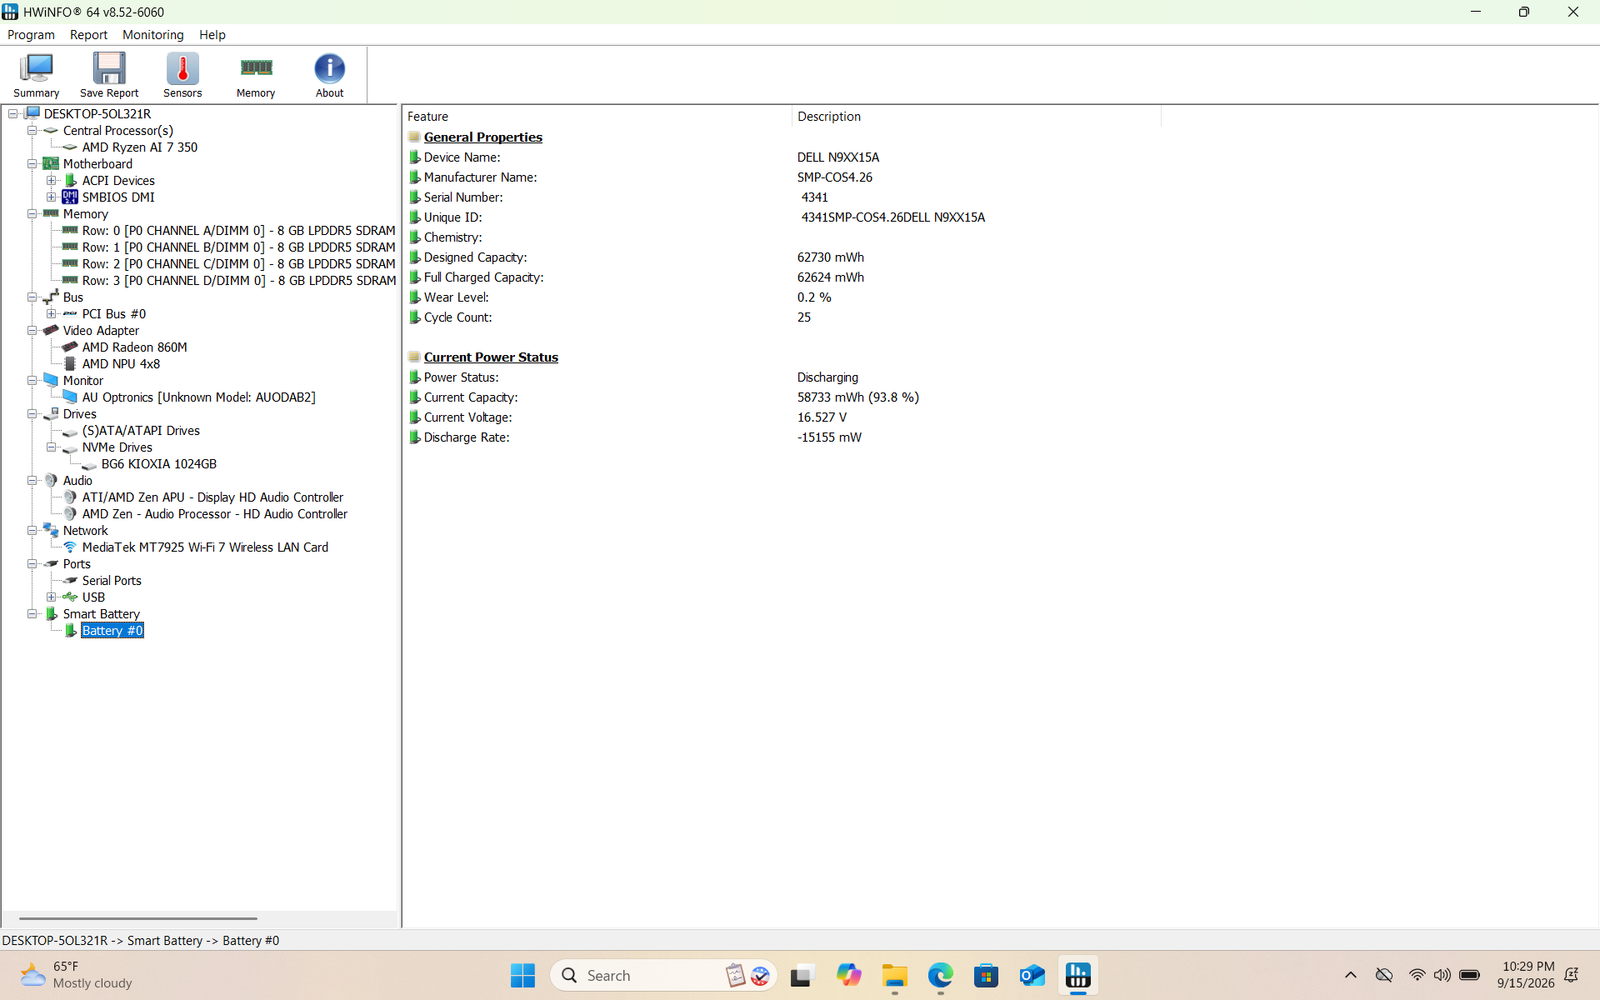Select AMD Ryzen AI 7 350 item
The image size is (1600, 1000).
[x=140, y=147]
